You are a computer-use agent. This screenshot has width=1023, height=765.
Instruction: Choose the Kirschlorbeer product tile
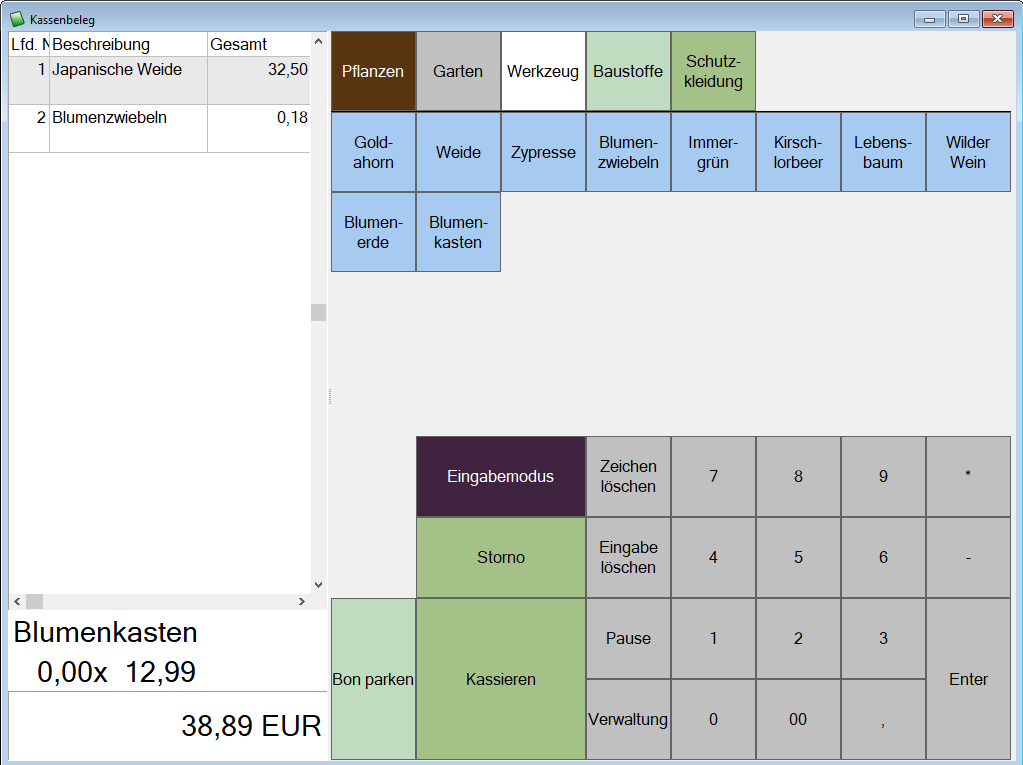798,152
